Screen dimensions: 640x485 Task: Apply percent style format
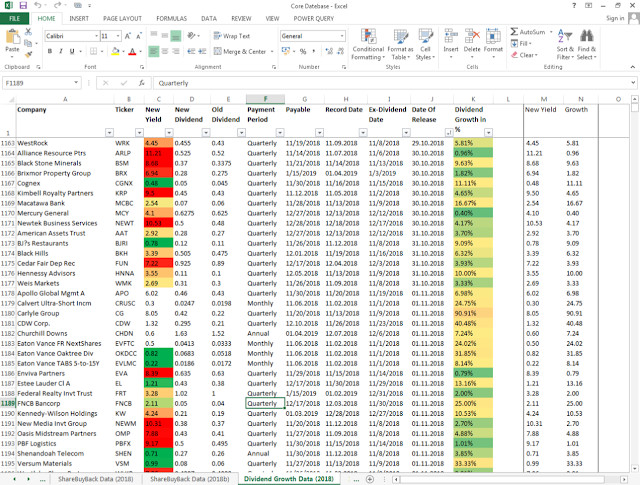303,51
